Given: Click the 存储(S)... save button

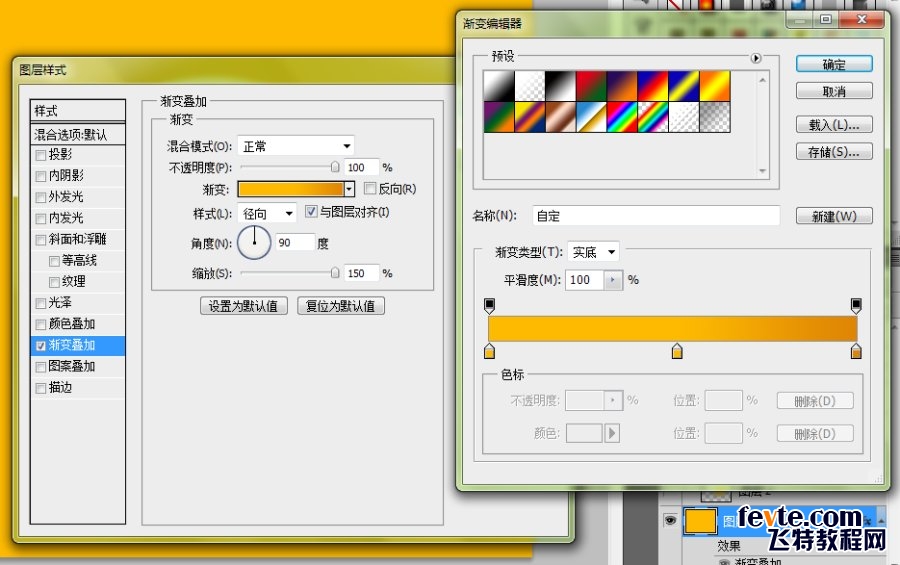Looking at the screenshot, I should tap(834, 152).
